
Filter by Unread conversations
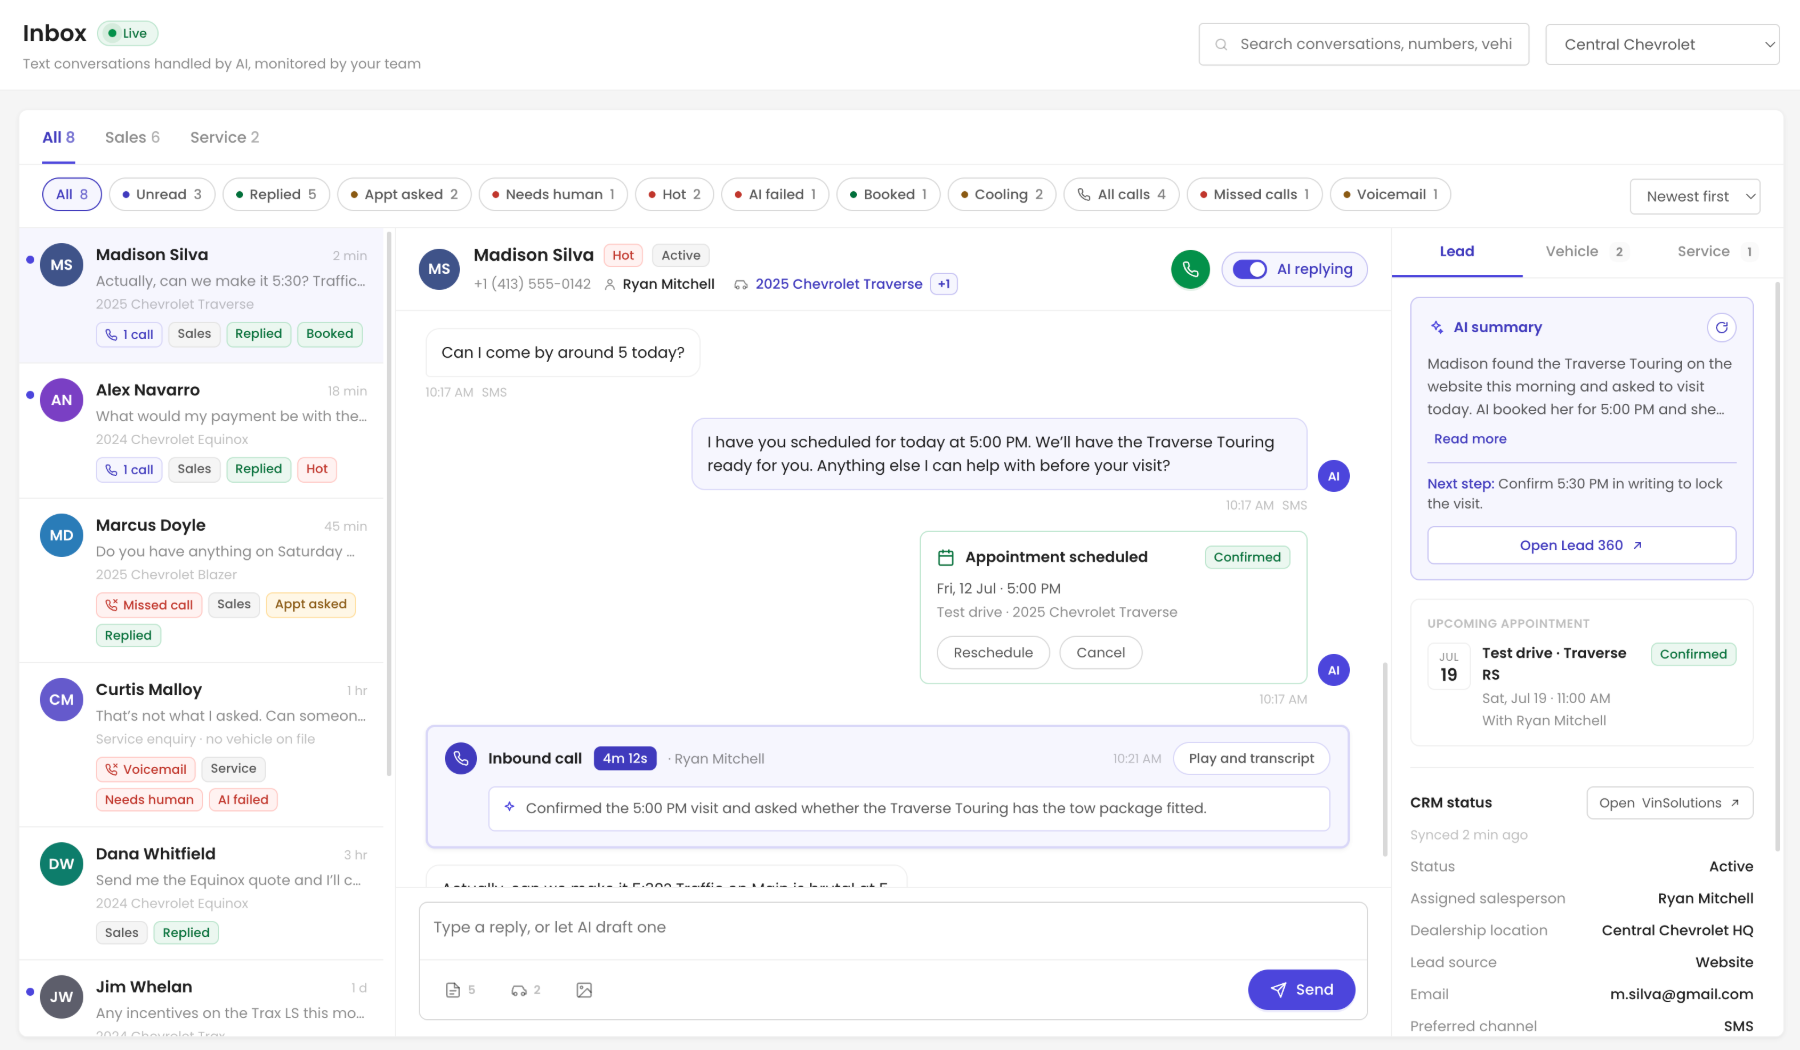[x=161, y=194]
